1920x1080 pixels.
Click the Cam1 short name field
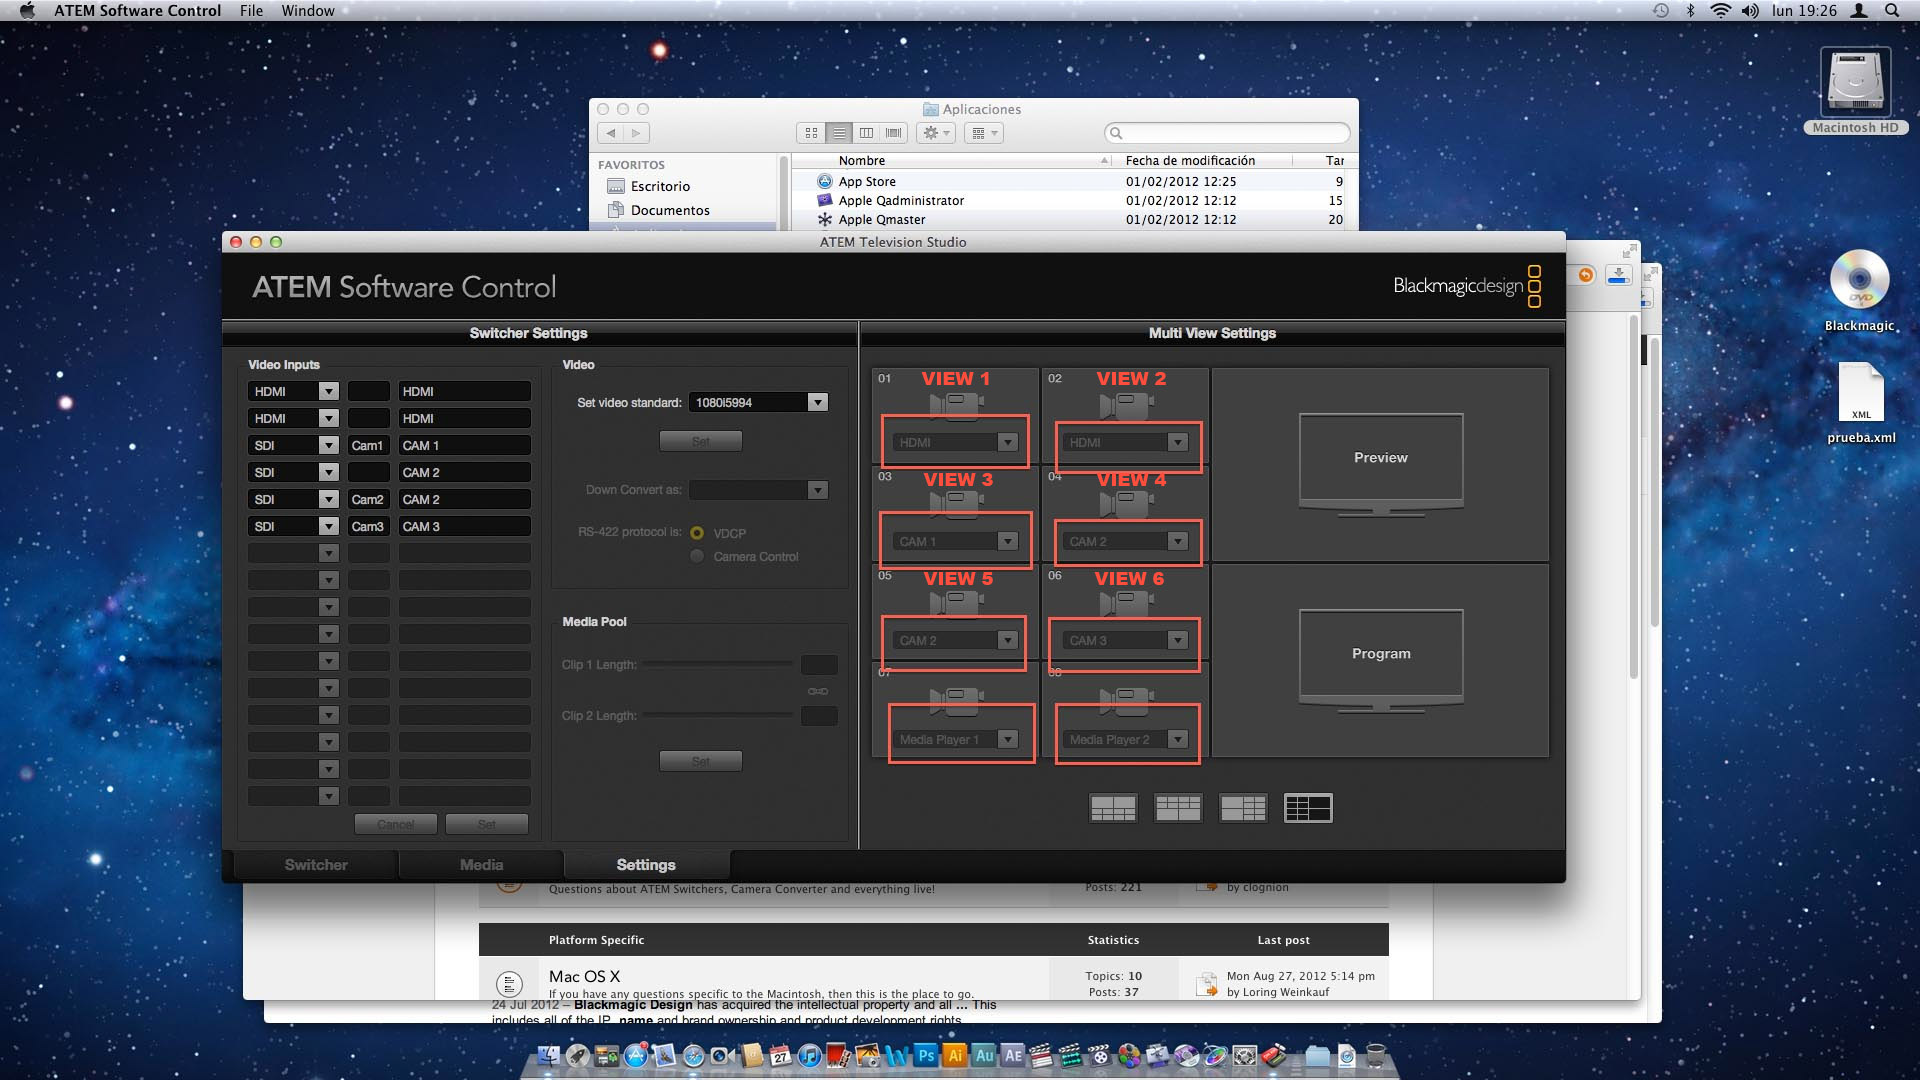pyautogui.click(x=368, y=445)
